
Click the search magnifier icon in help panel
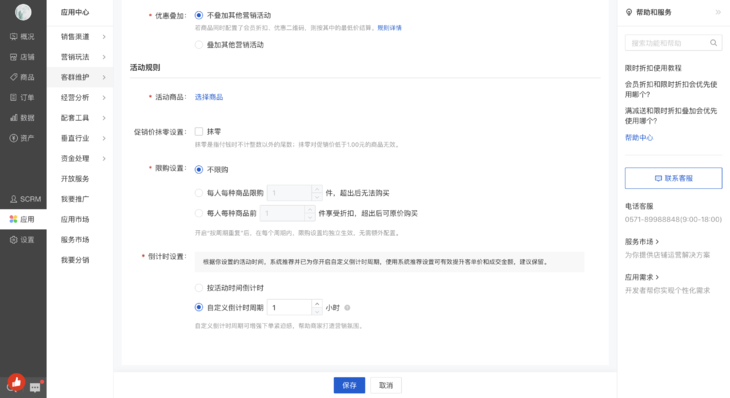tap(713, 43)
